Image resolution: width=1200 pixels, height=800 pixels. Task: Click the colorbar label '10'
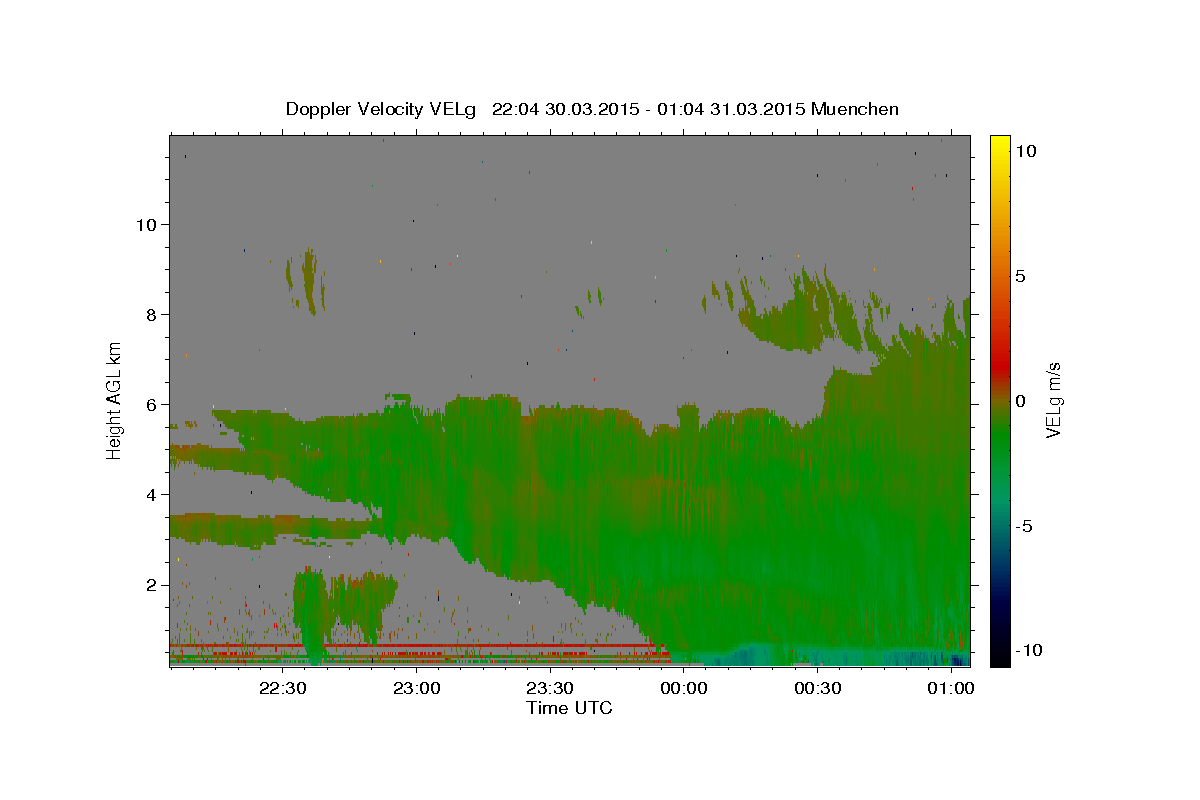click(x=1026, y=151)
